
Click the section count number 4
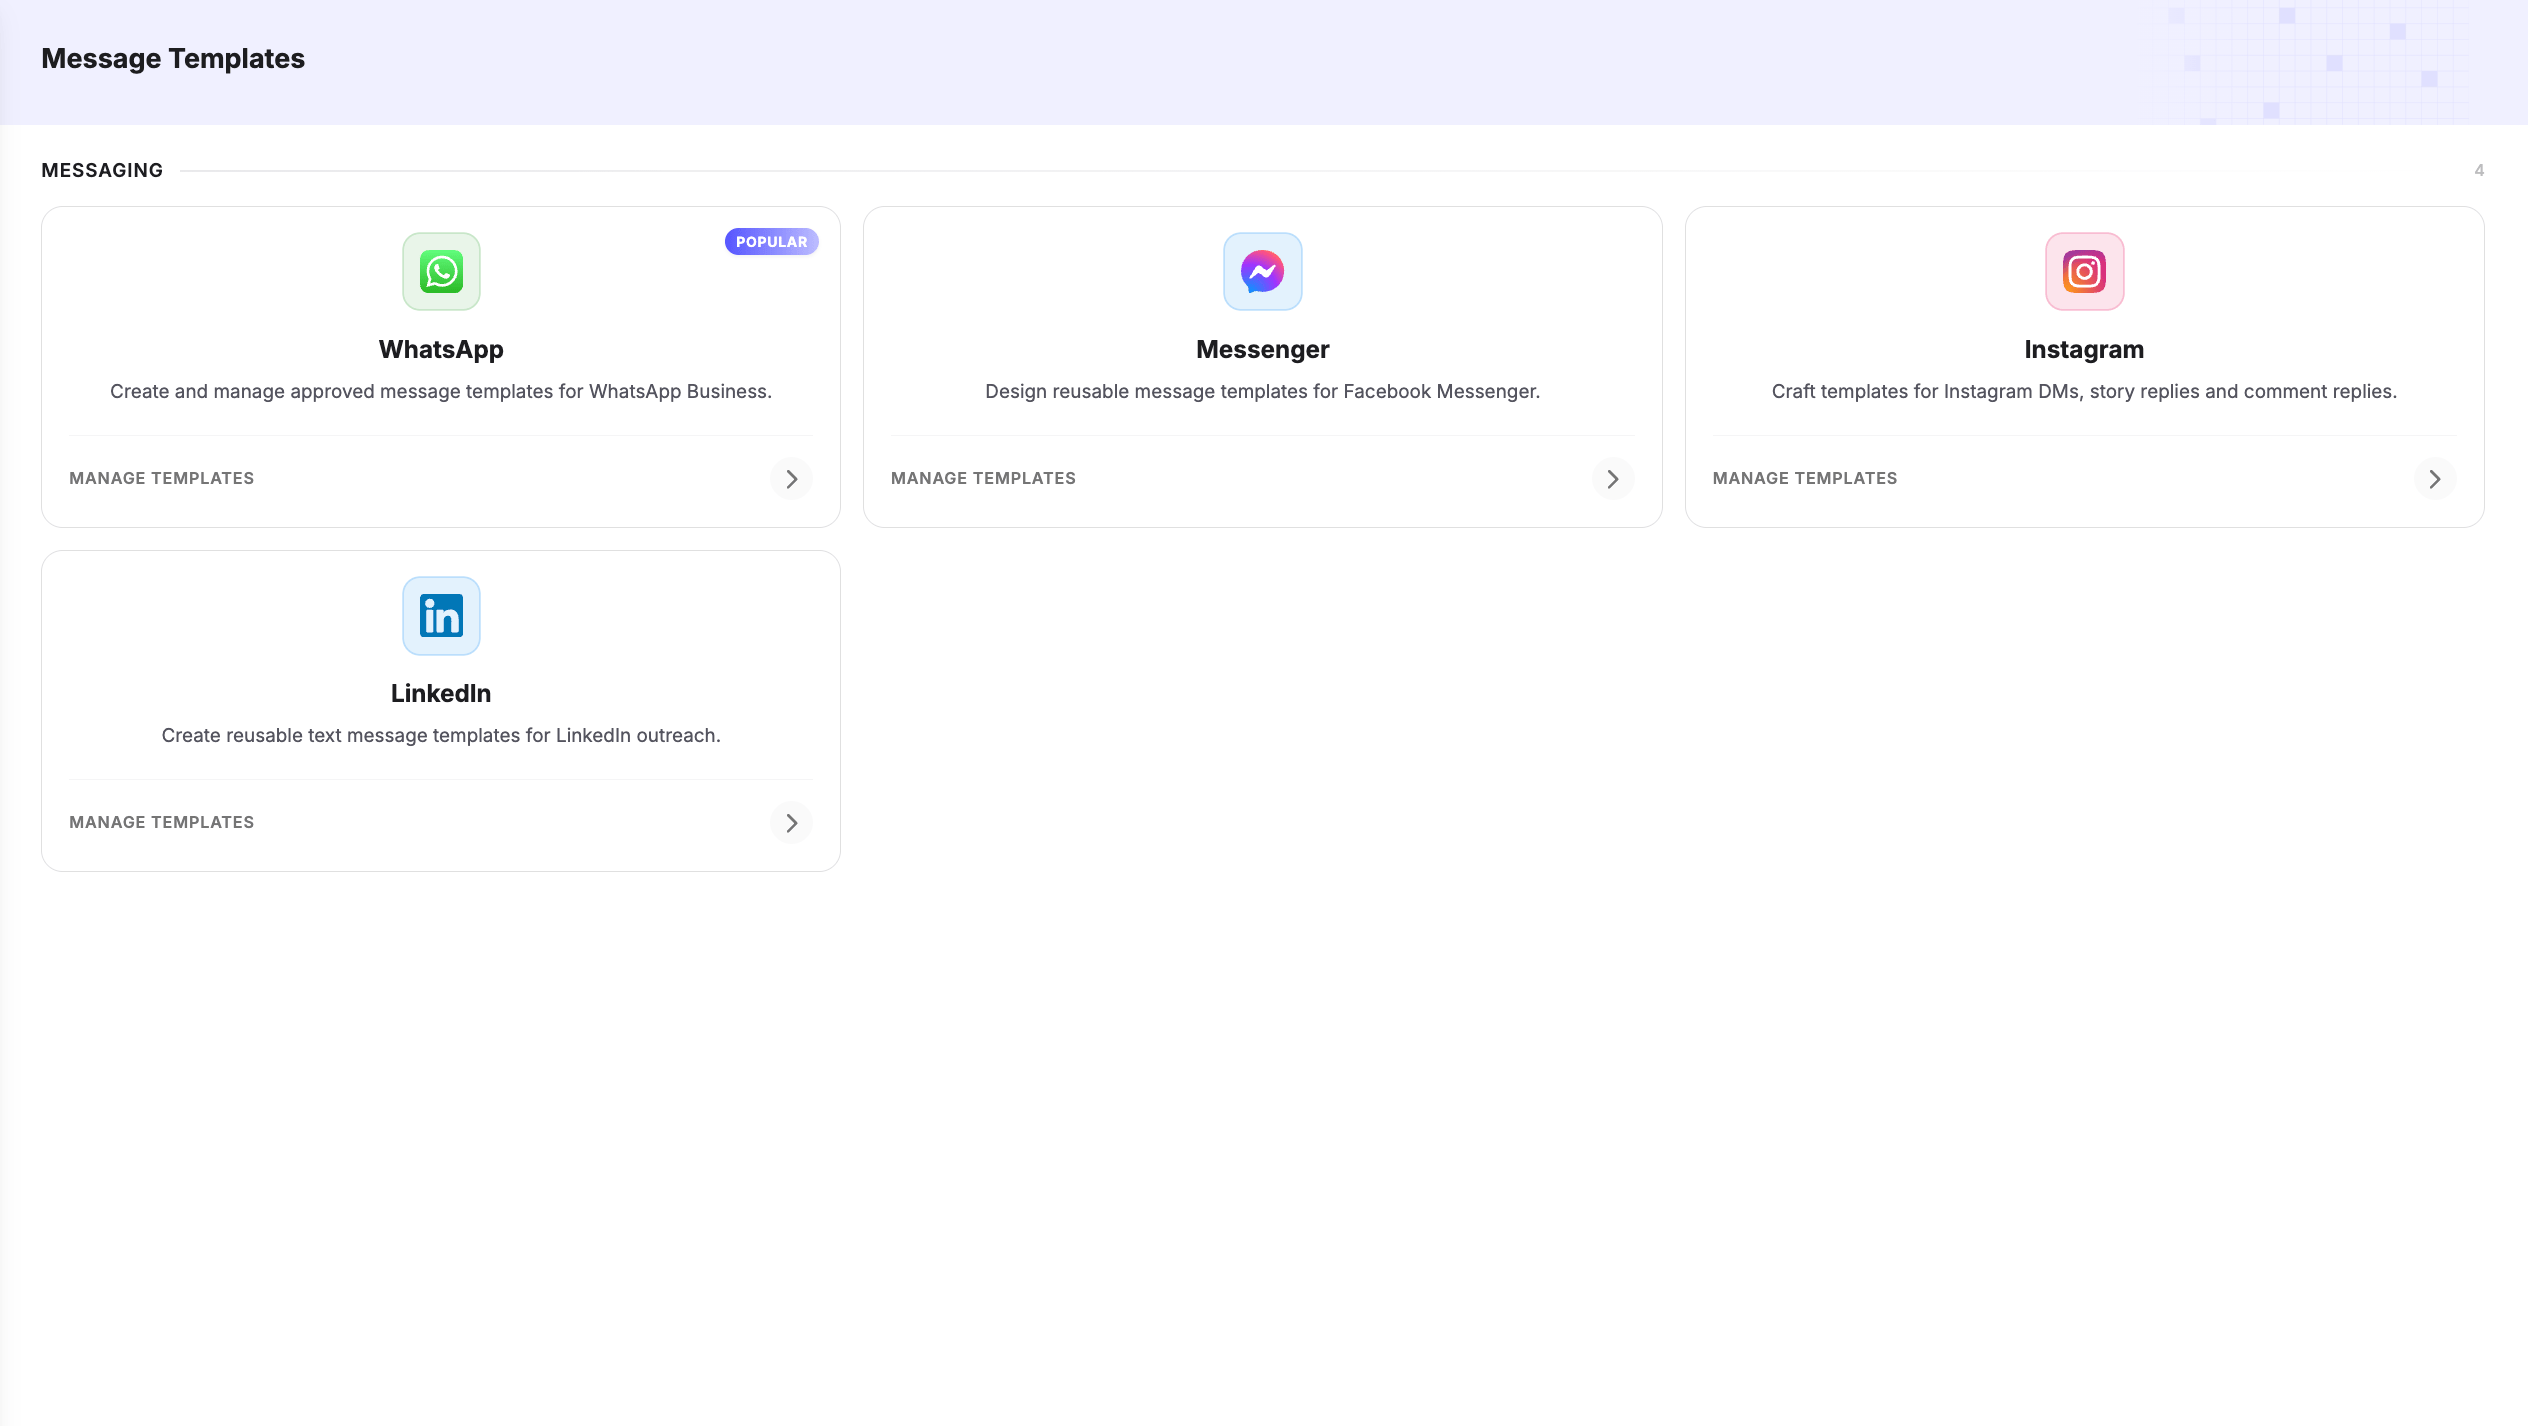click(x=2479, y=171)
